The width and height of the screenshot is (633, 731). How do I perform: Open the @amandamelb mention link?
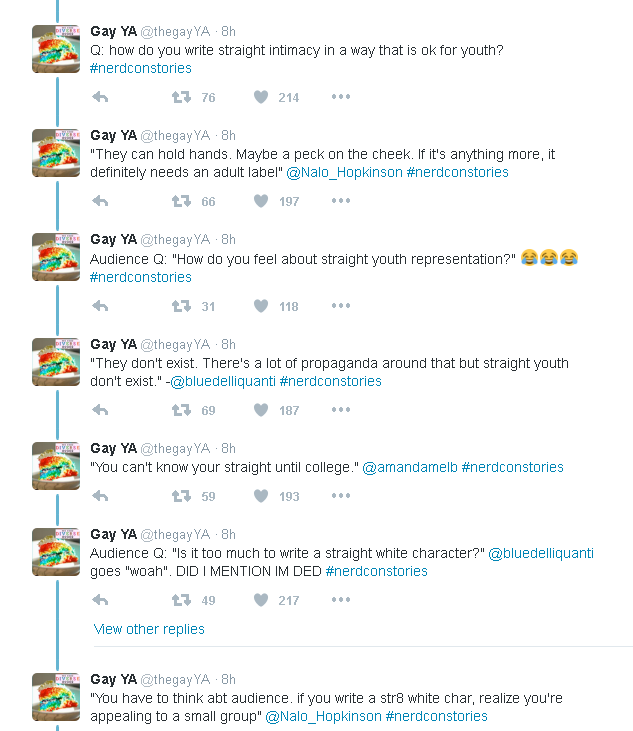[409, 467]
